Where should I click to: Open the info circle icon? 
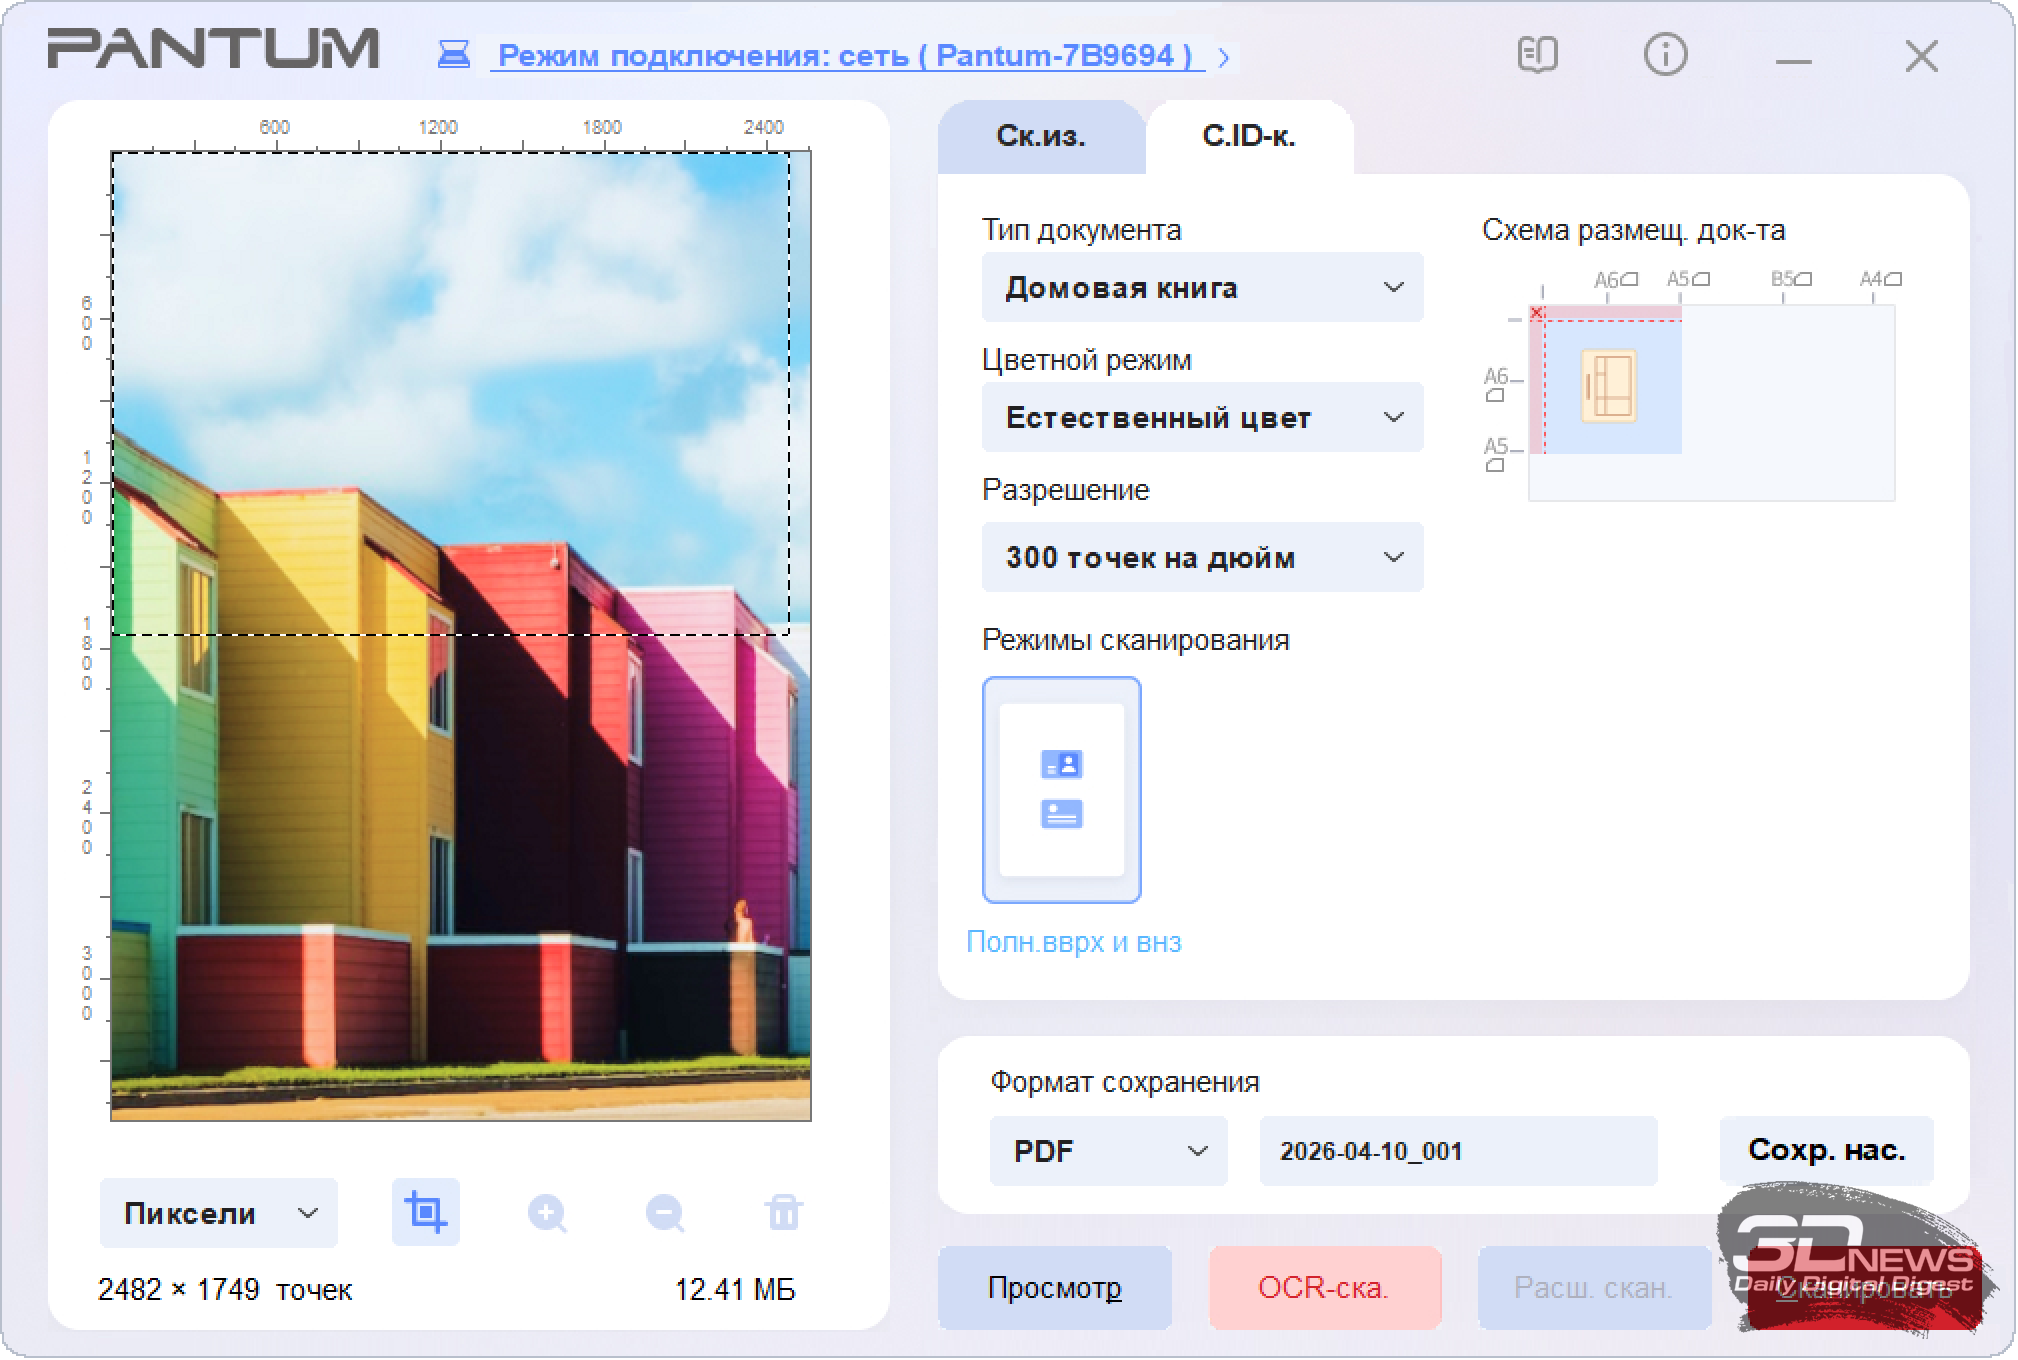[1665, 55]
